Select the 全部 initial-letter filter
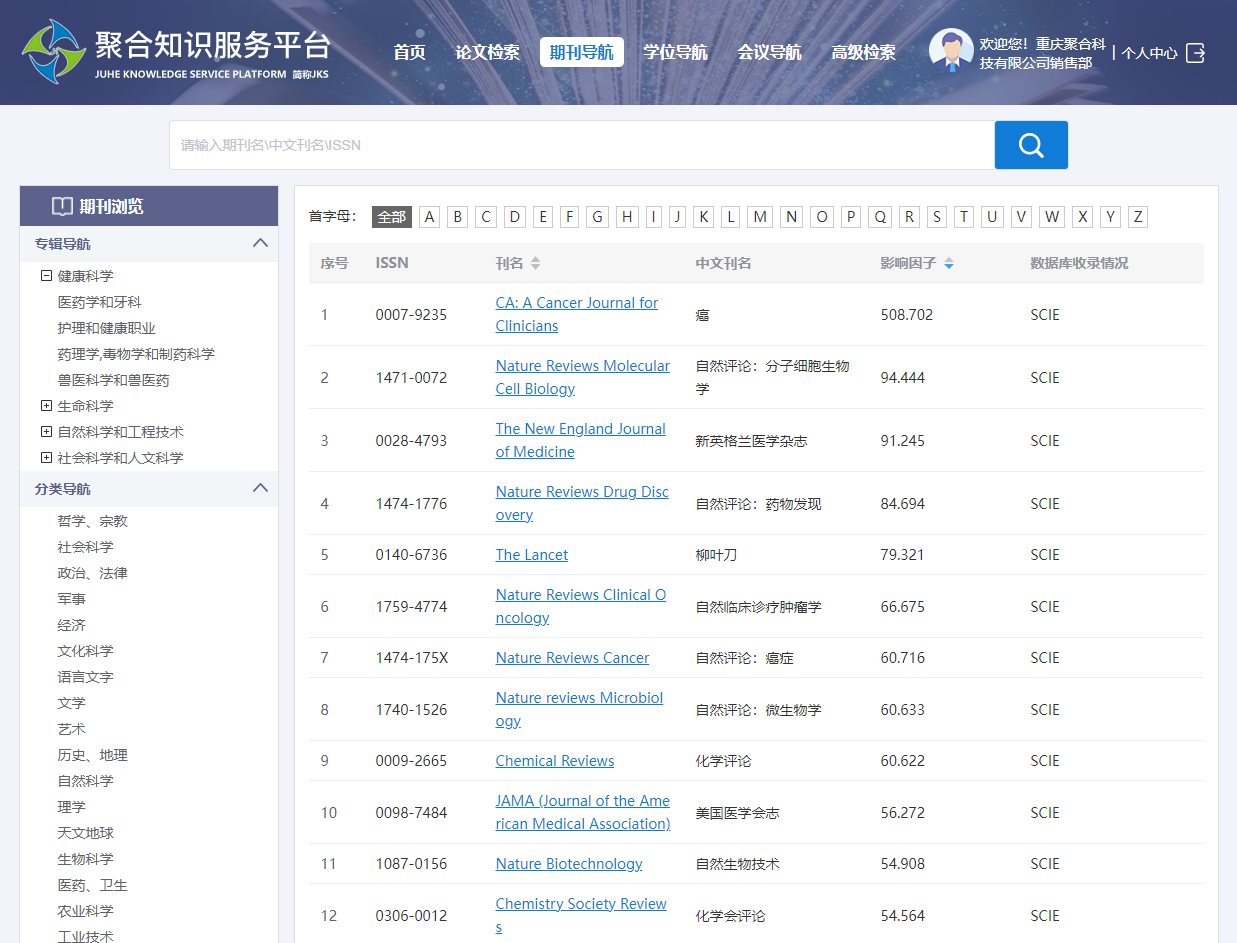This screenshot has width=1237, height=943. [391, 217]
